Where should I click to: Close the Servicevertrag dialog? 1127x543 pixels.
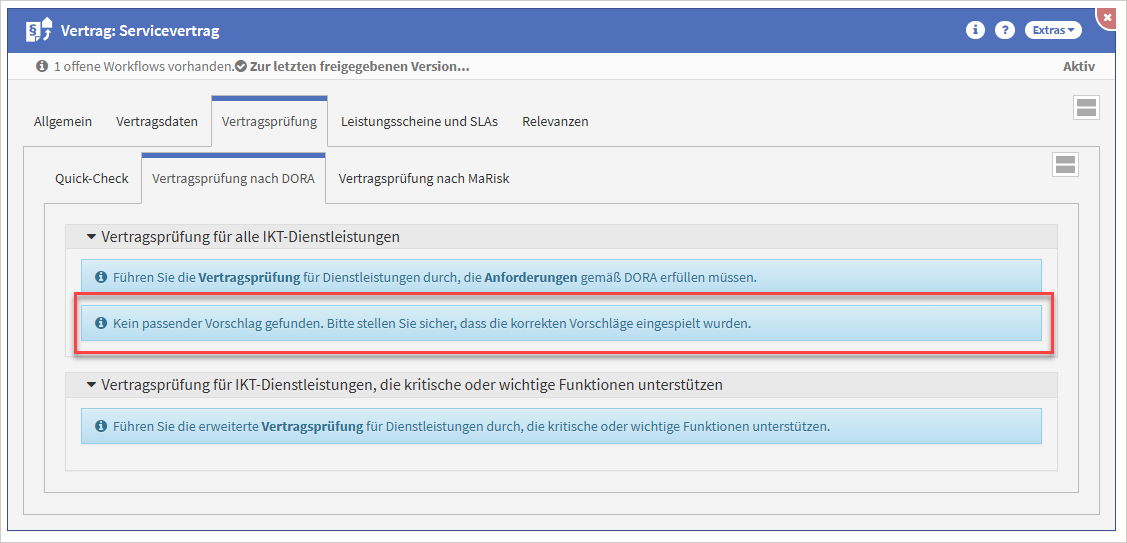1107,18
